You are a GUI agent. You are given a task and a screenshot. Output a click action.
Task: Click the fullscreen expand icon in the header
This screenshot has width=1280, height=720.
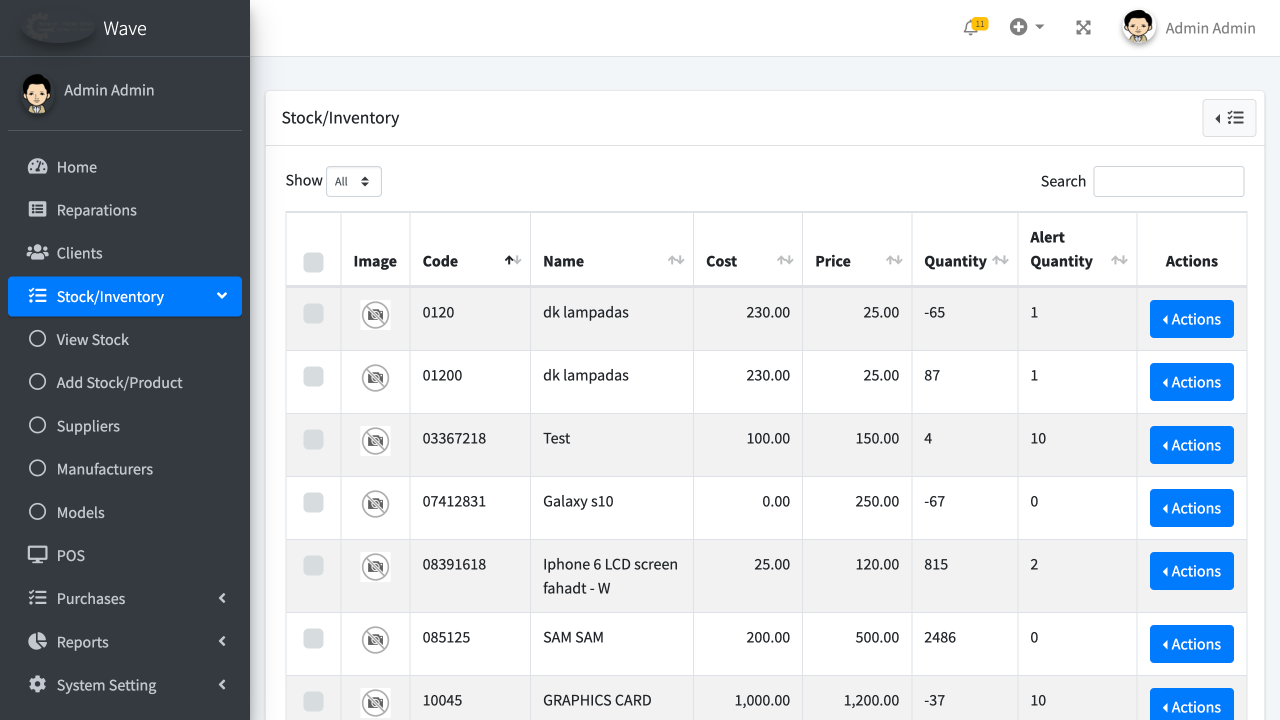[1083, 27]
